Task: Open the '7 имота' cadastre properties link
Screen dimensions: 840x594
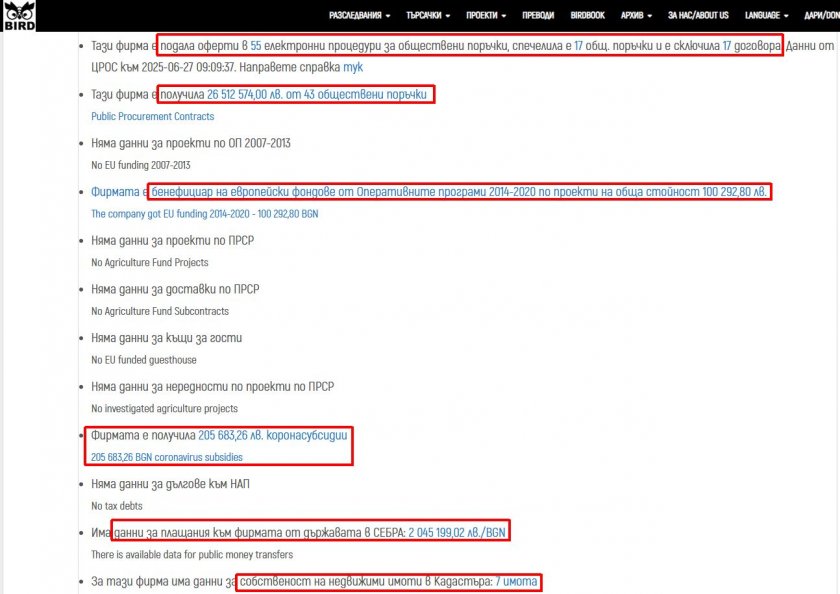Action: point(518,581)
